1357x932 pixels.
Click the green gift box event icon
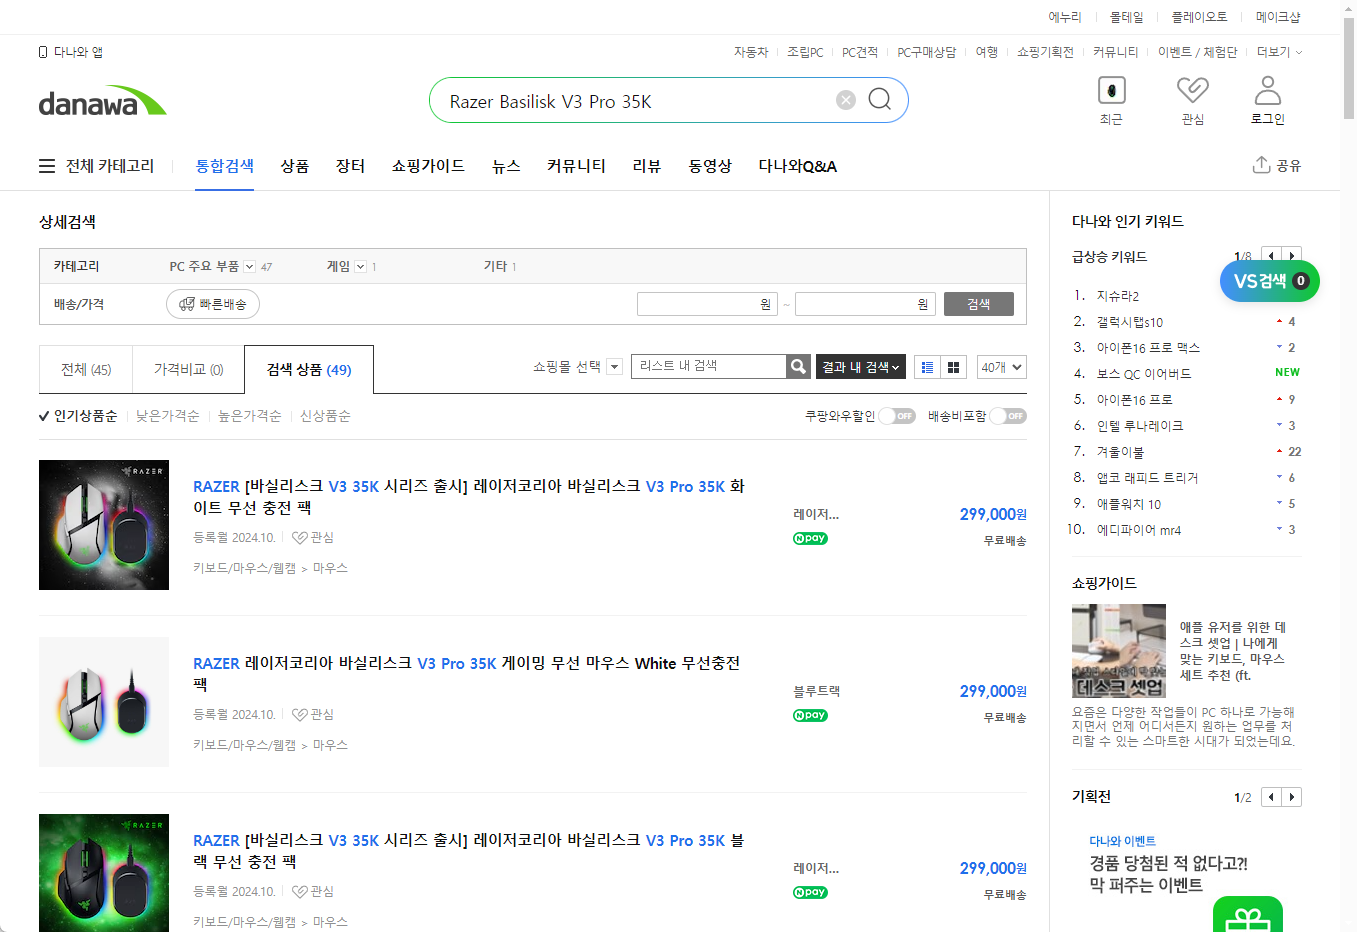point(1247,915)
